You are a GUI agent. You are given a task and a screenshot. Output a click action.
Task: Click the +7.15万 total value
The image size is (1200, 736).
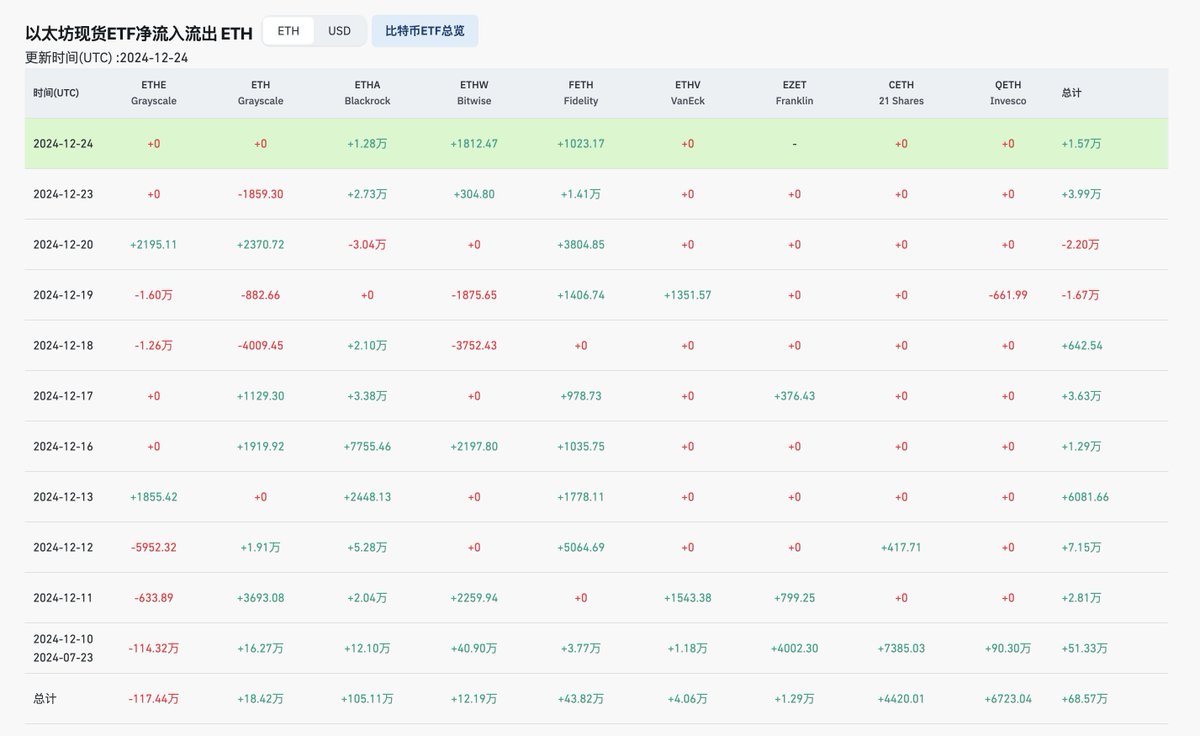tap(1081, 547)
